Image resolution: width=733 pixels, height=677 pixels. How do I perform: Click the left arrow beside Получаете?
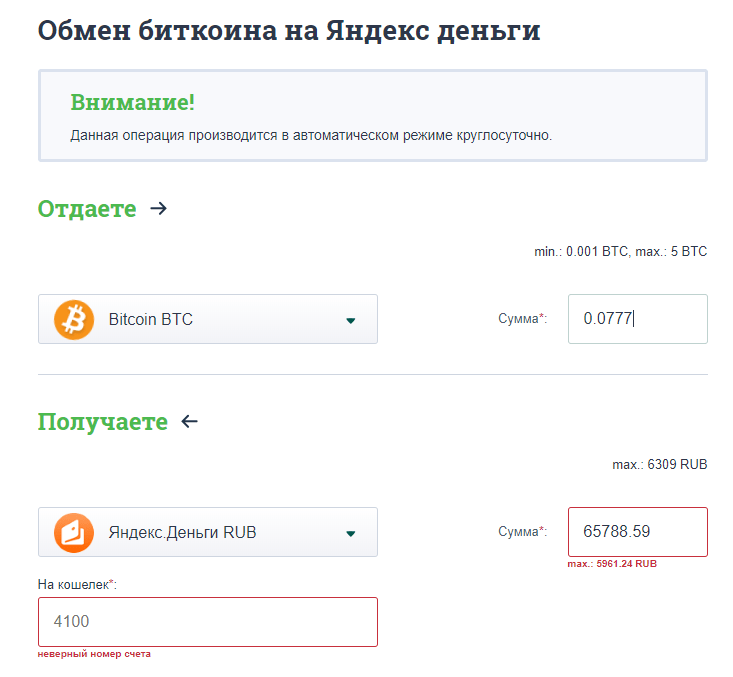(x=189, y=422)
